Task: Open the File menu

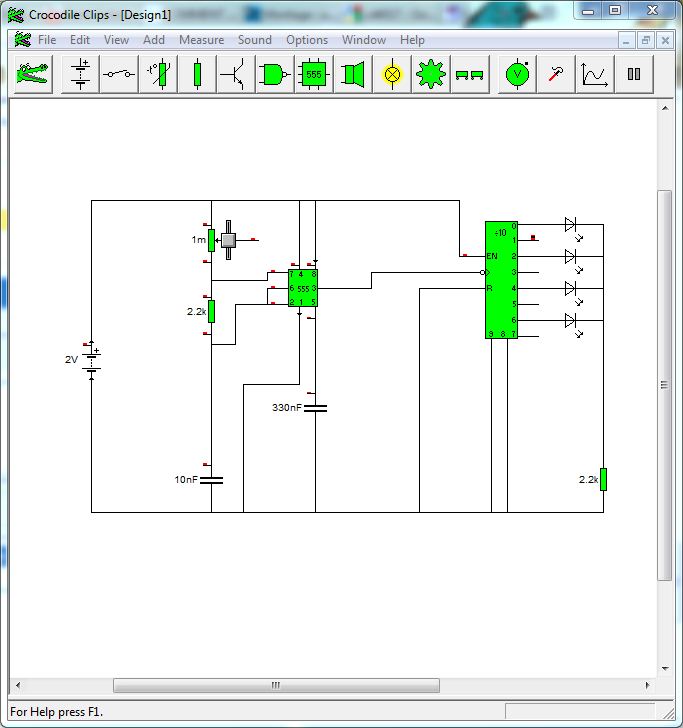Action: tap(47, 40)
